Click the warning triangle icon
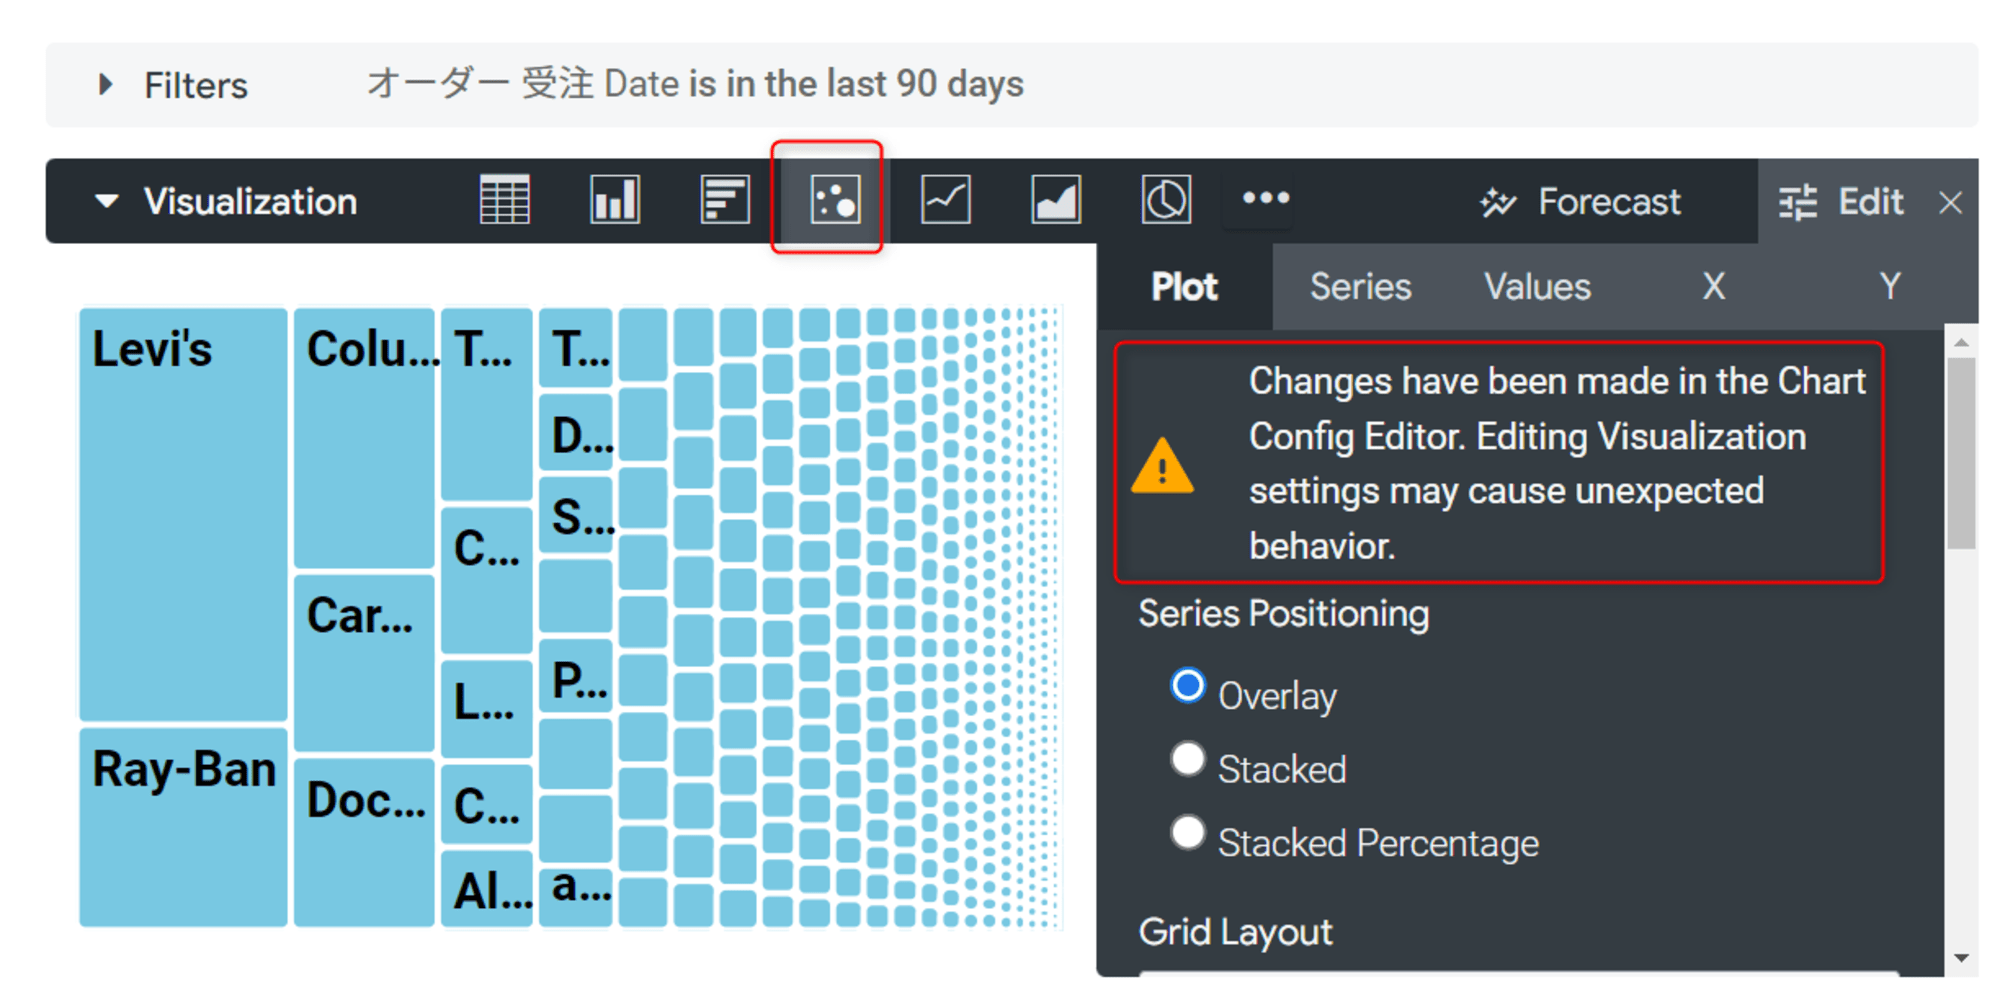 tap(1162, 466)
